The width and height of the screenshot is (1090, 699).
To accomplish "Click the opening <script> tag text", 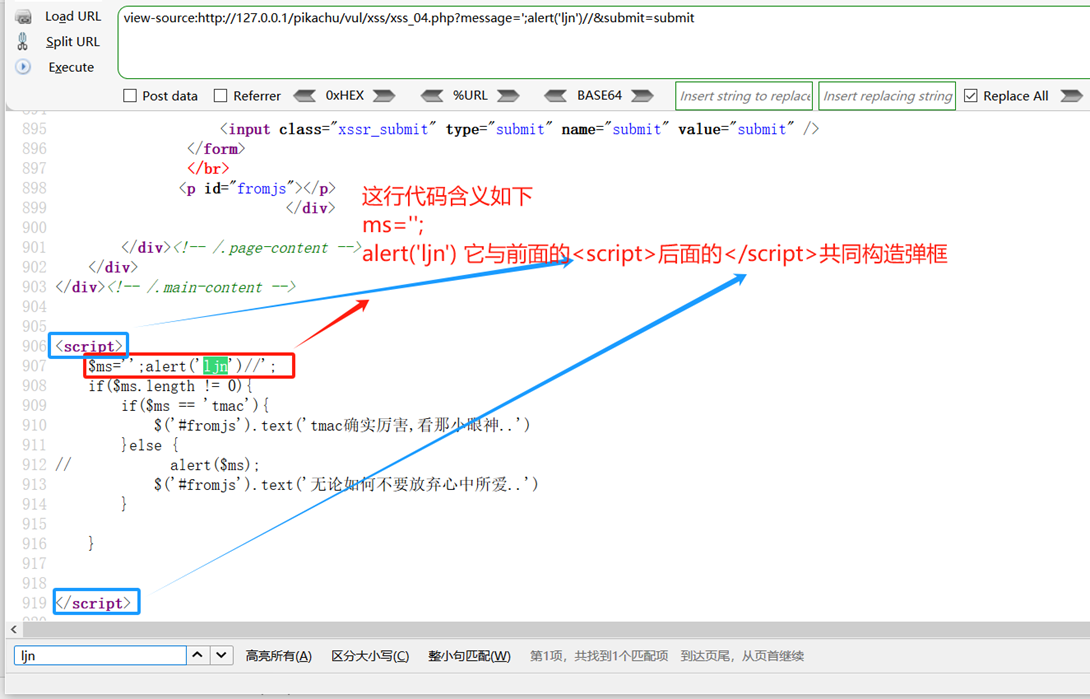I will (89, 346).
